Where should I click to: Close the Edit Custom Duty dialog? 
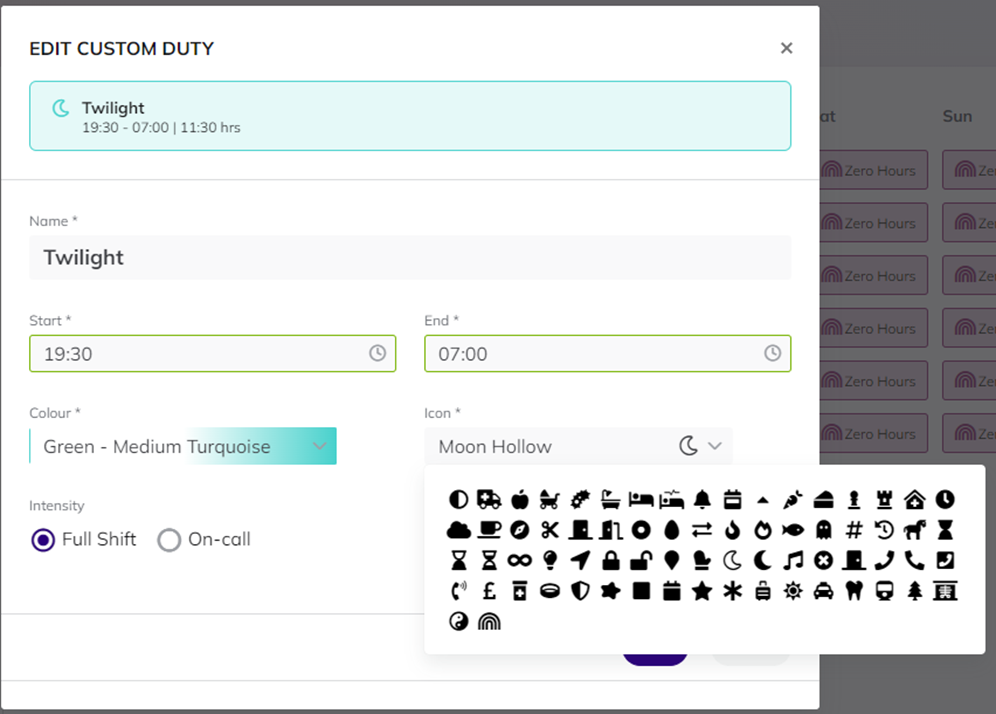click(786, 48)
